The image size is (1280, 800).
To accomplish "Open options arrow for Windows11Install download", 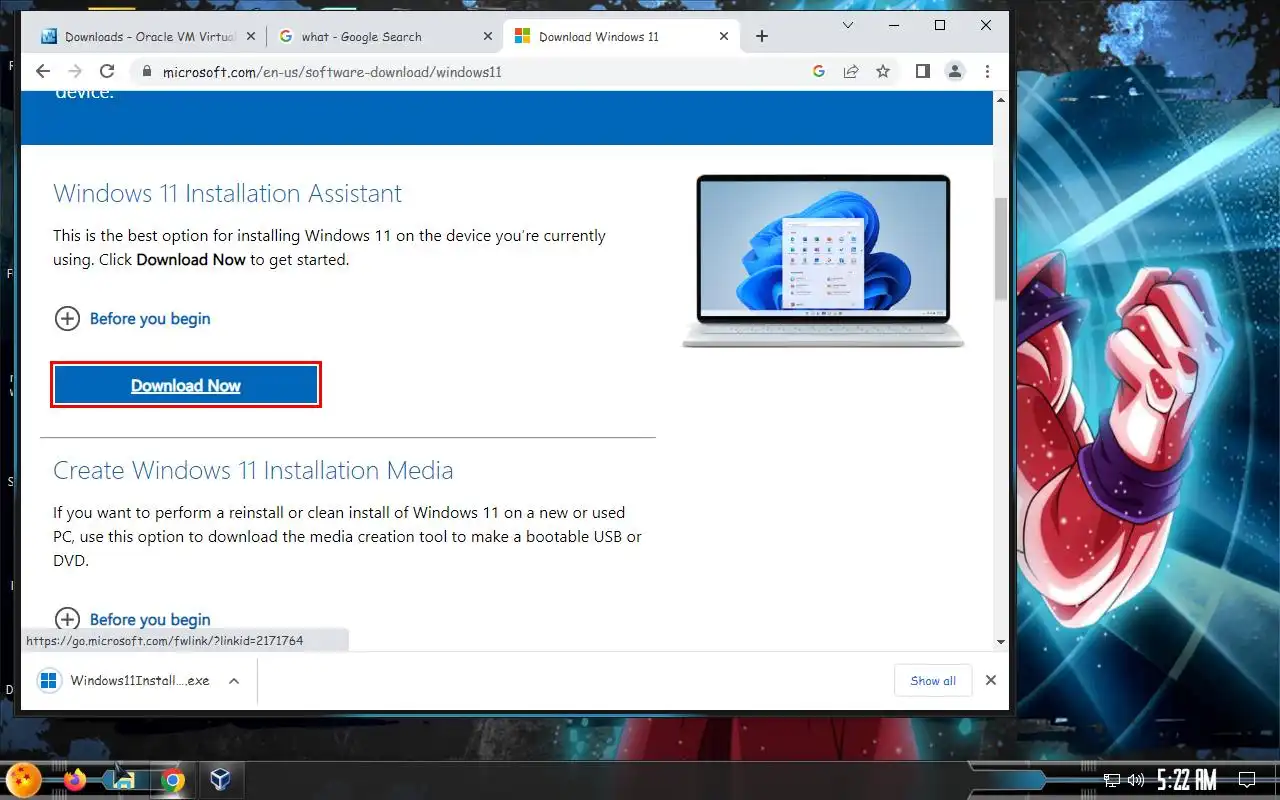I will tap(234, 681).
